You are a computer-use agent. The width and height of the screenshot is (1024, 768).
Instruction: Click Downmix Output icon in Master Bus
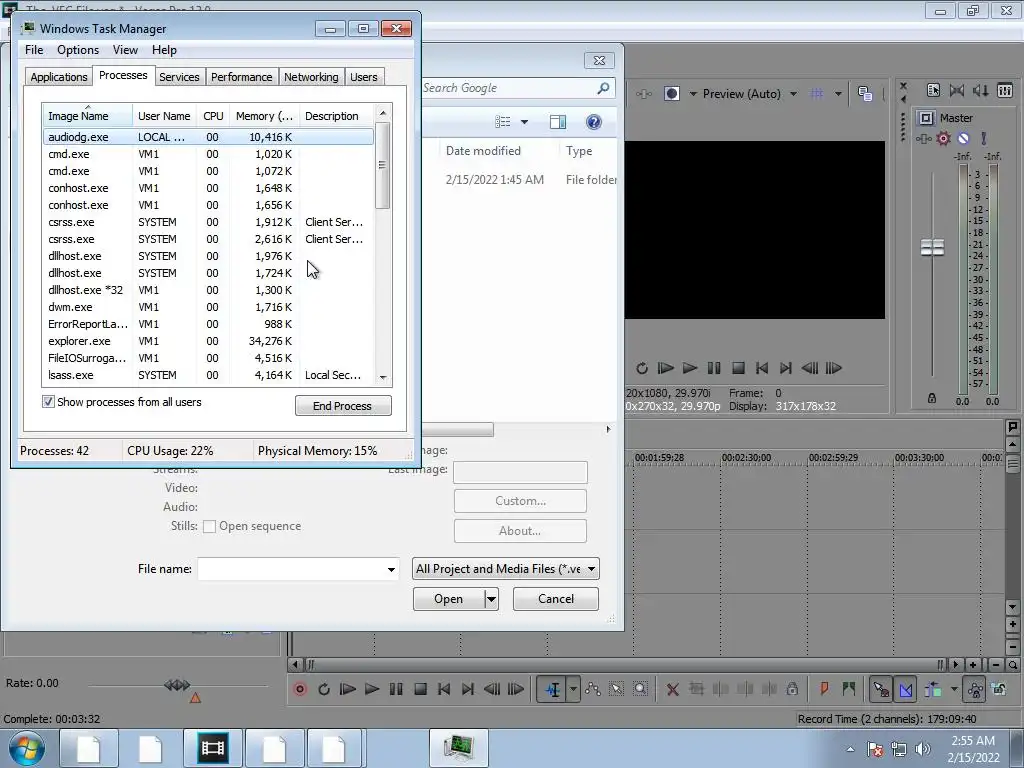point(957,91)
